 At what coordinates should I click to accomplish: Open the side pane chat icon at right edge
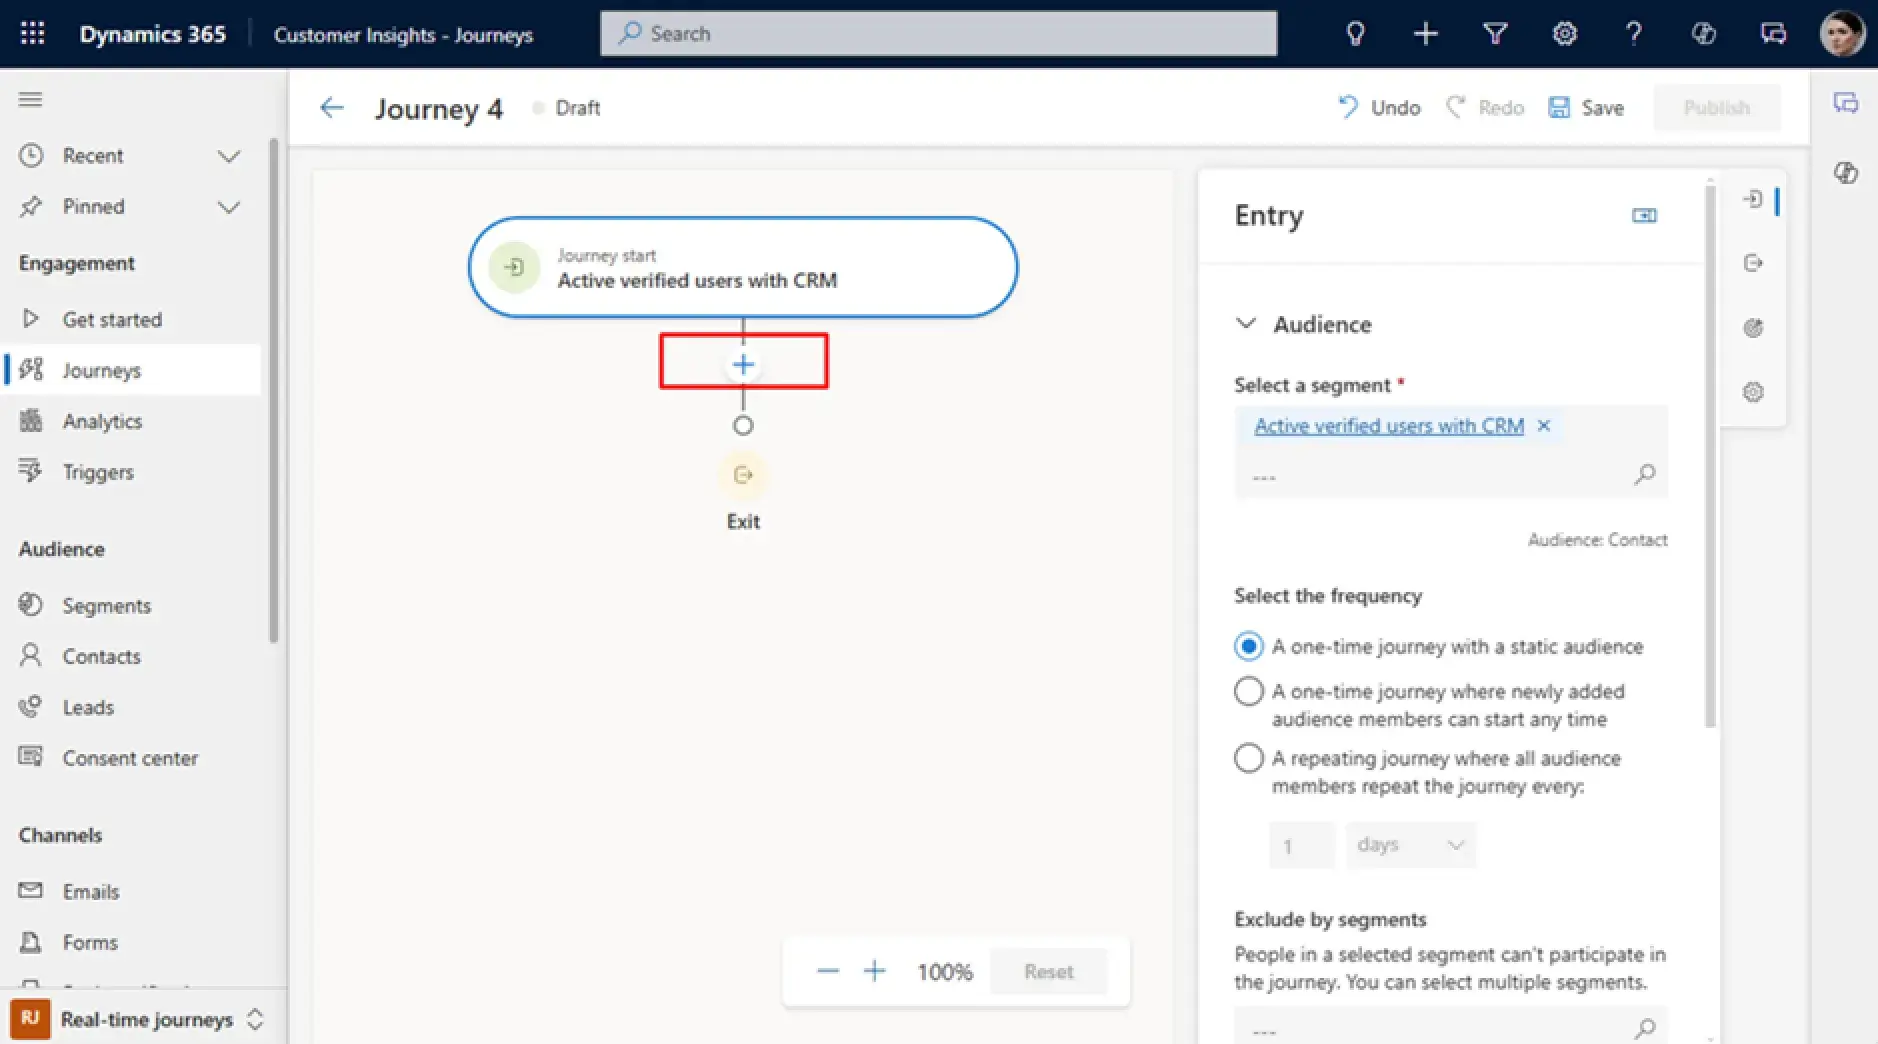coord(1845,103)
